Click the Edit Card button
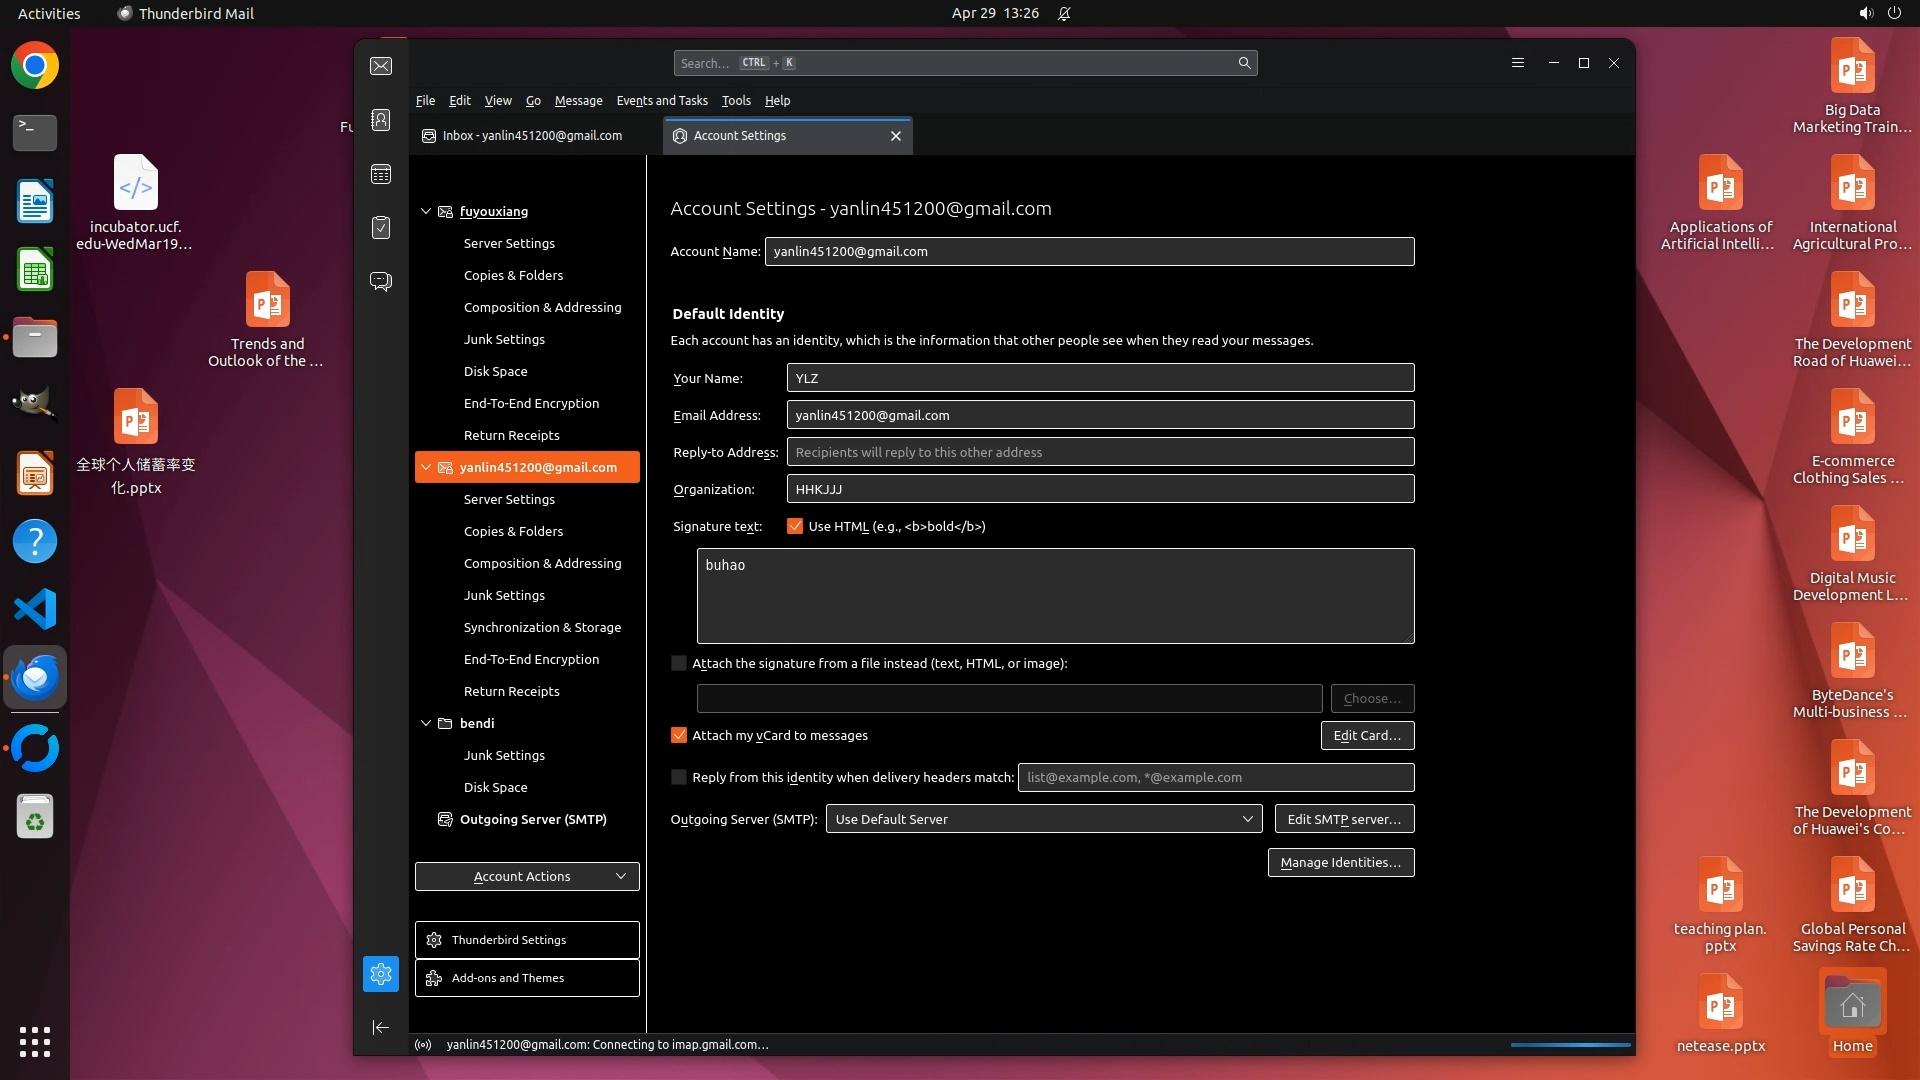This screenshot has width=1920, height=1080. coord(1366,735)
